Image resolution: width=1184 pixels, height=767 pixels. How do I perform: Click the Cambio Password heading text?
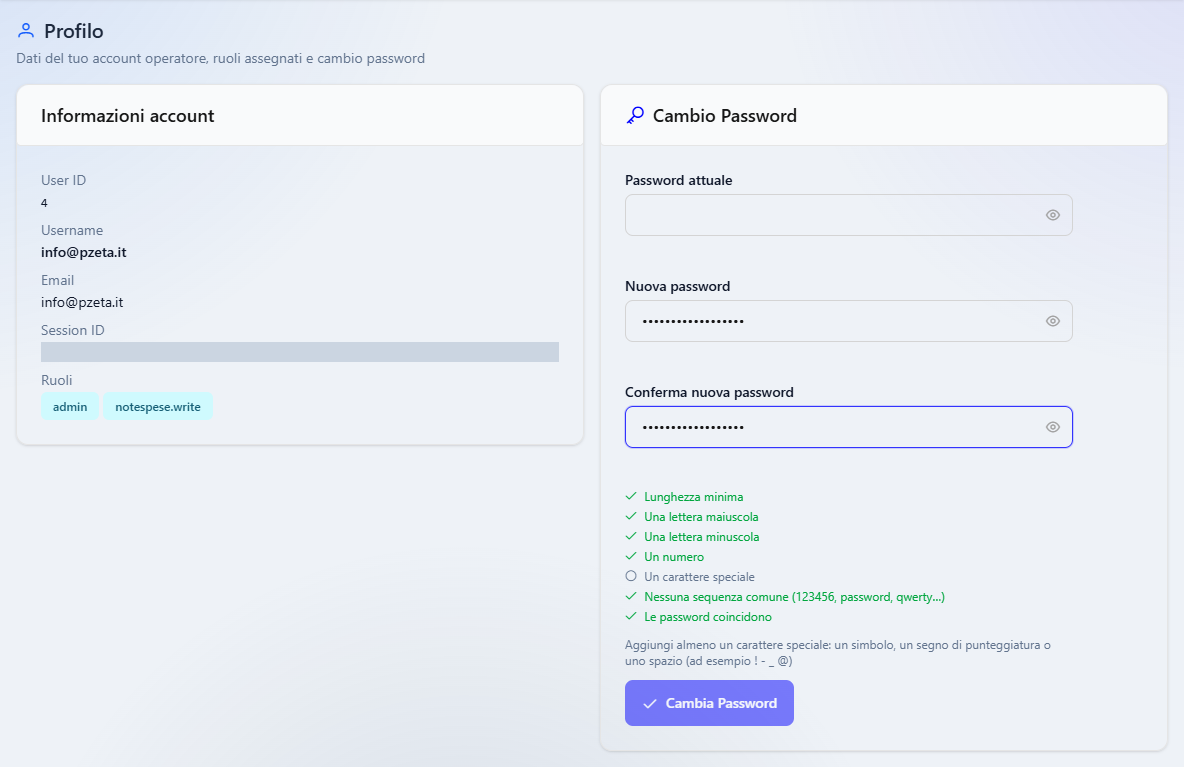point(725,116)
